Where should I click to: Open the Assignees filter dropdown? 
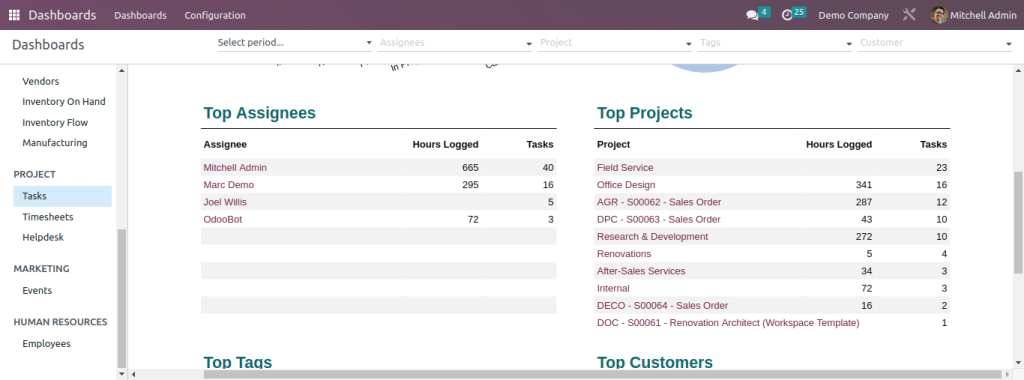coord(456,43)
